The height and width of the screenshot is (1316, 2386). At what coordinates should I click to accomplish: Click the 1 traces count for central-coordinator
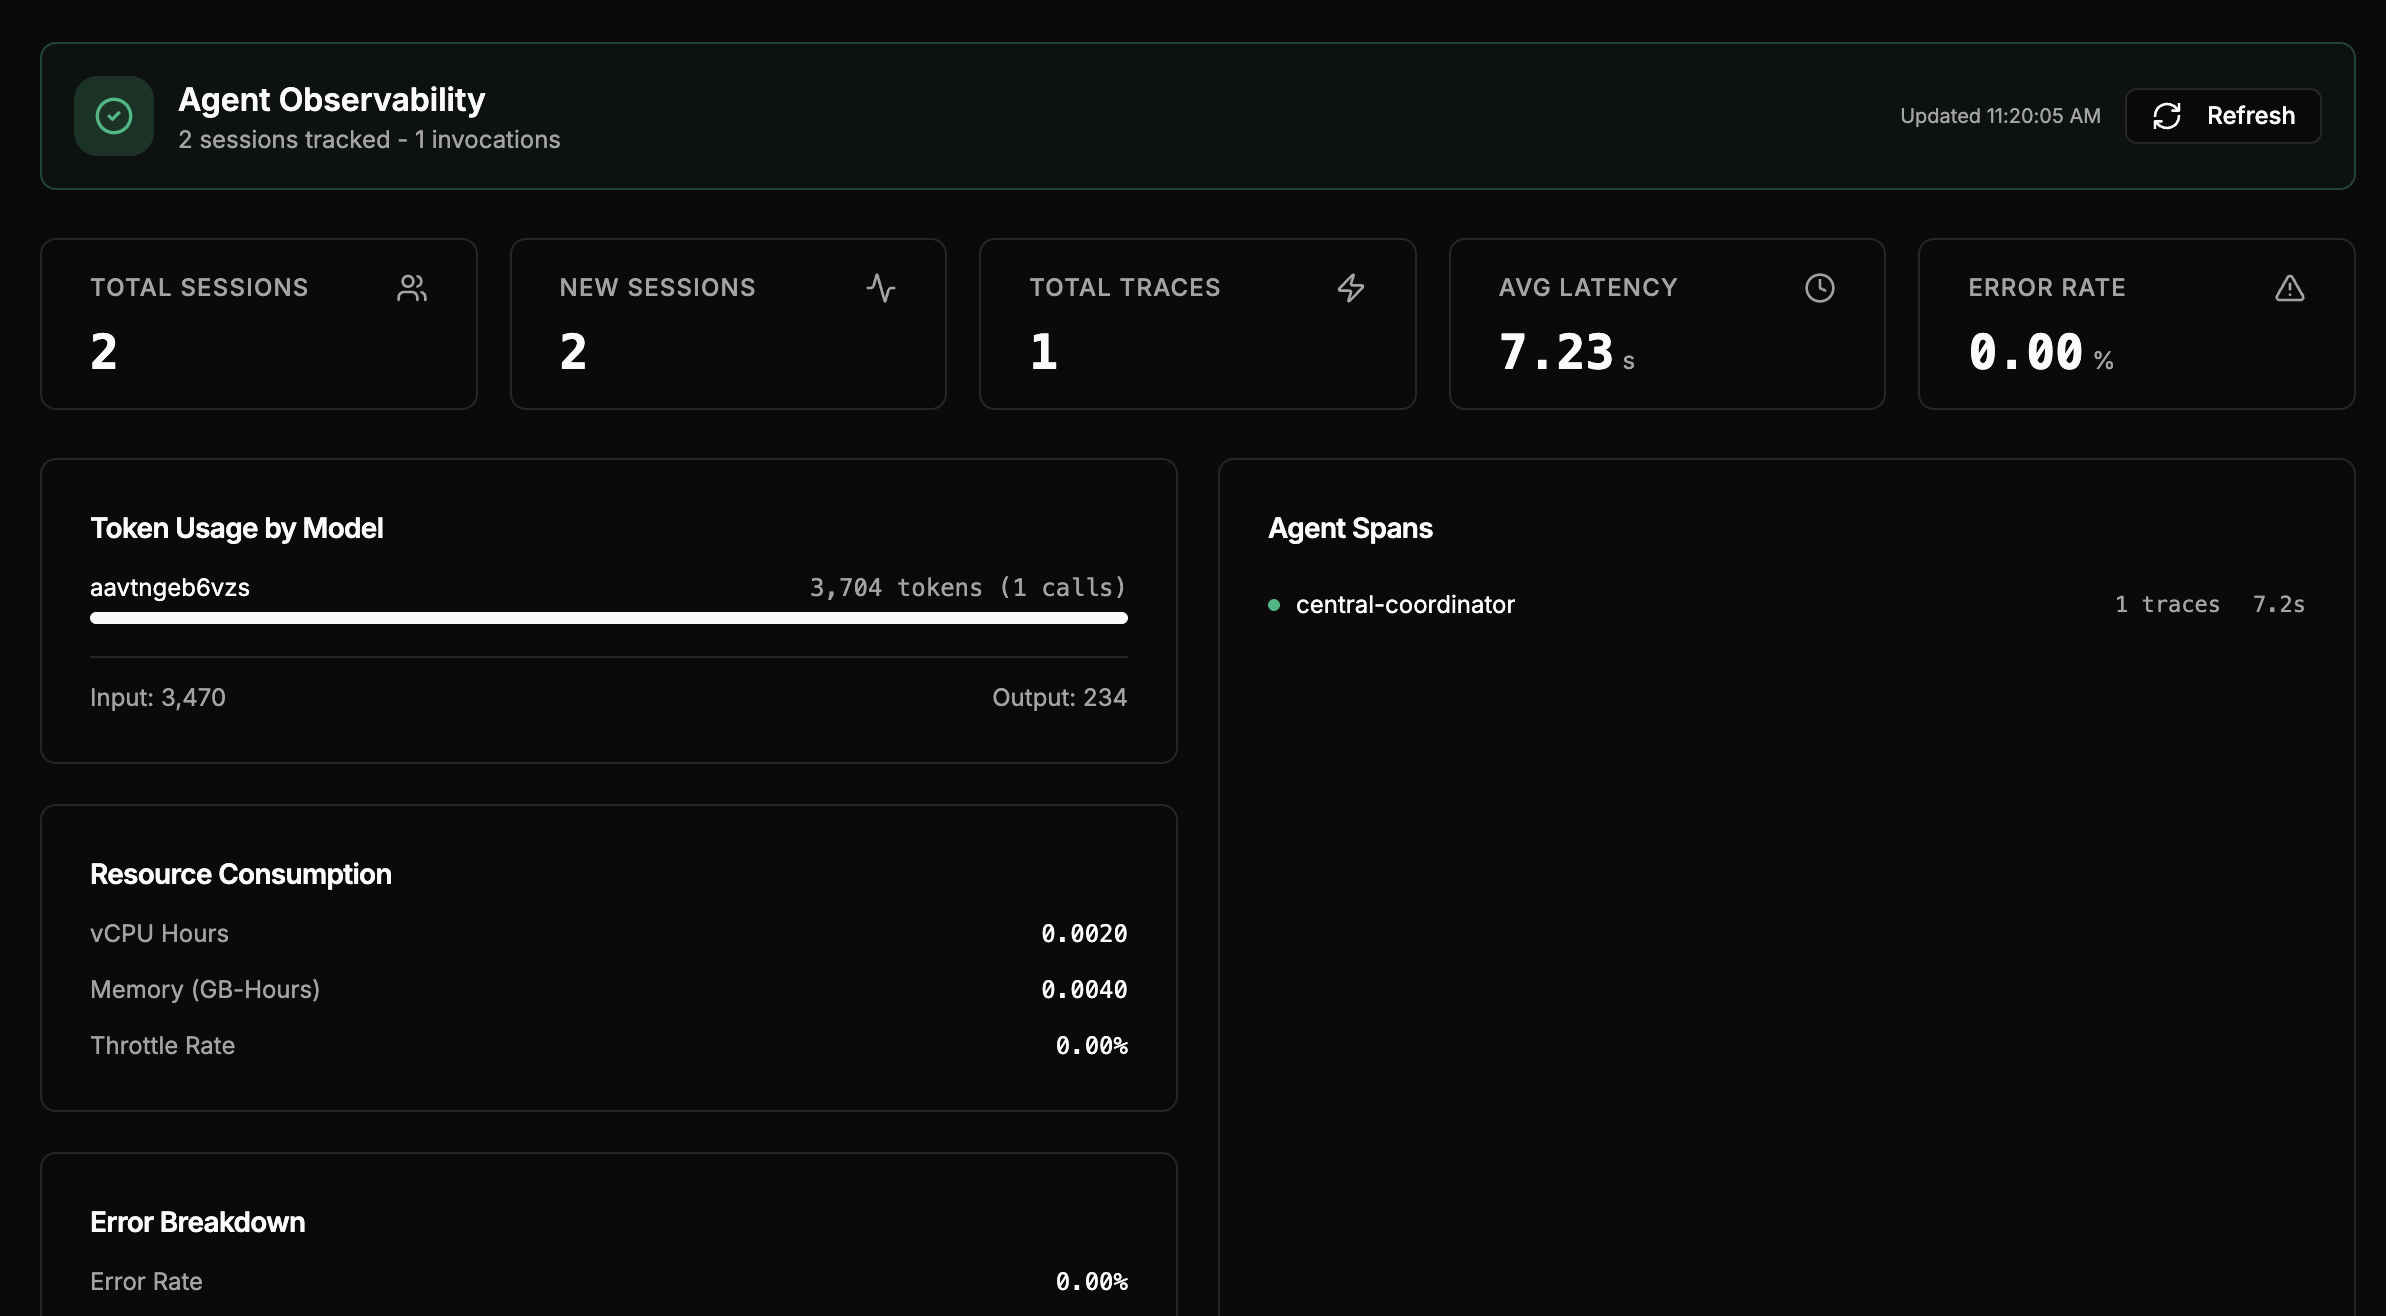click(x=2166, y=605)
